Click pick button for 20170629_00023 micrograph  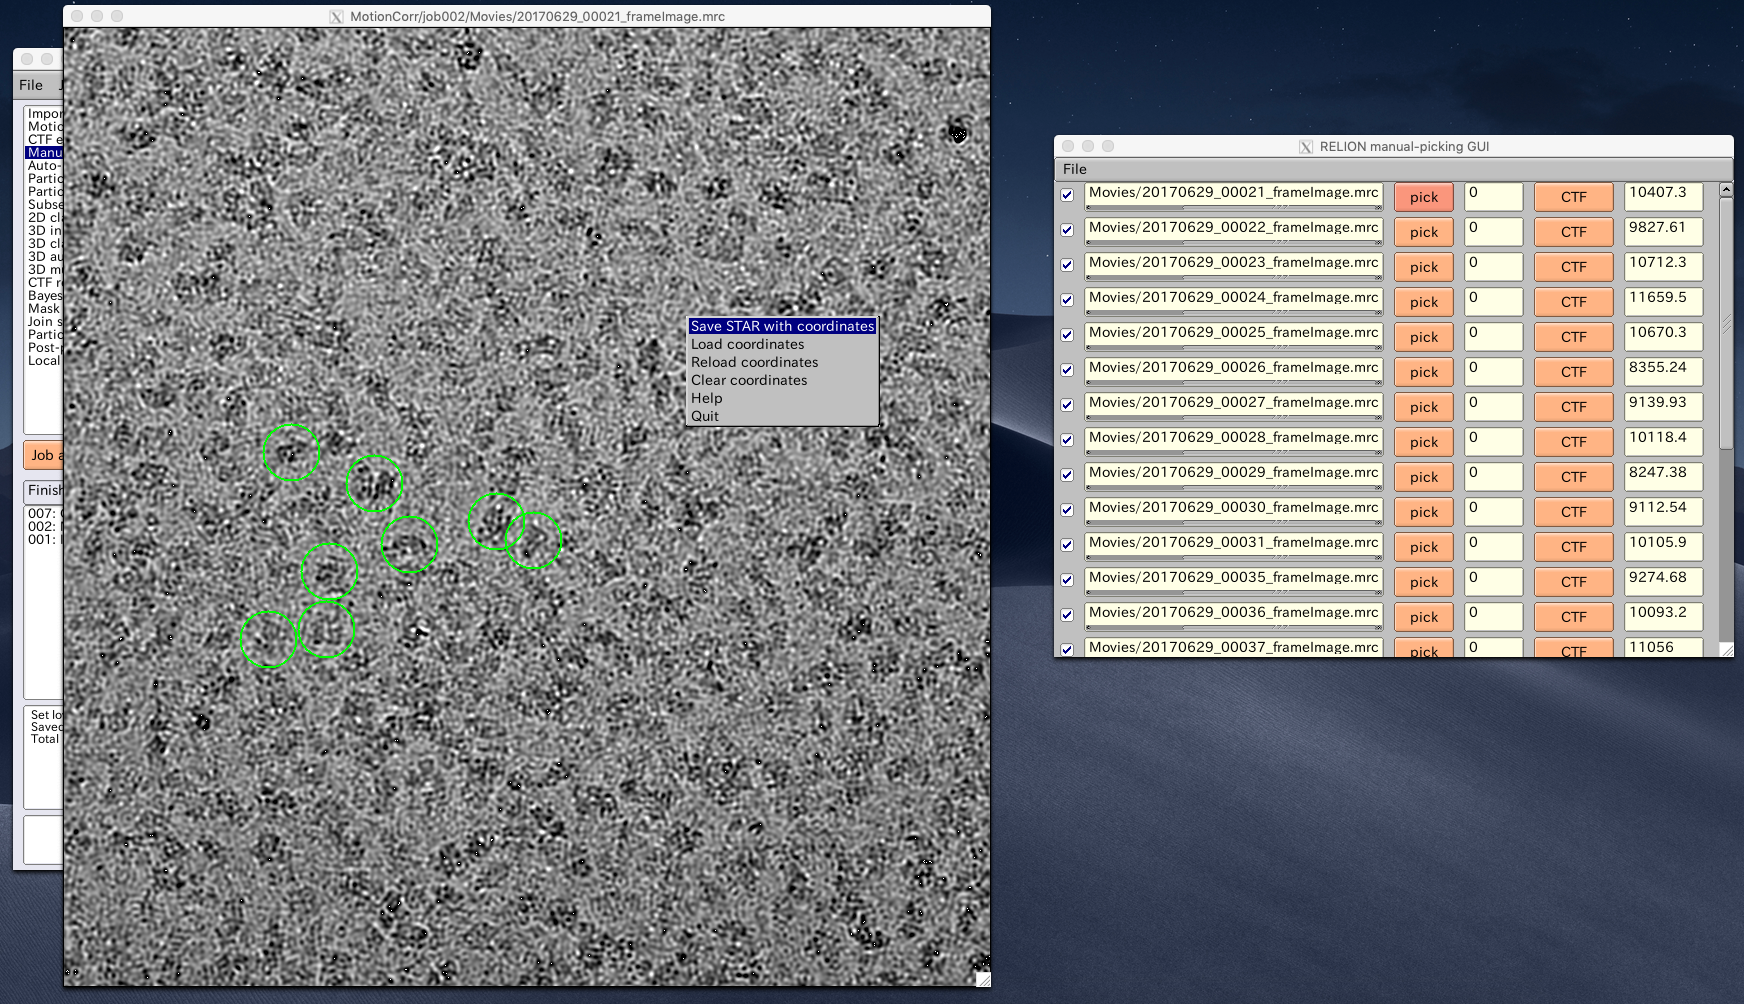click(x=1424, y=267)
